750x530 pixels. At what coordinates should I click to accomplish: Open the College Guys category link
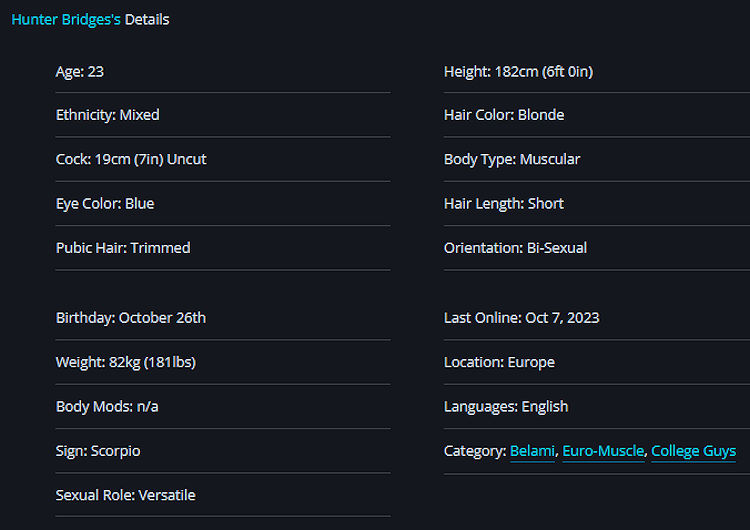(x=693, y=451)
